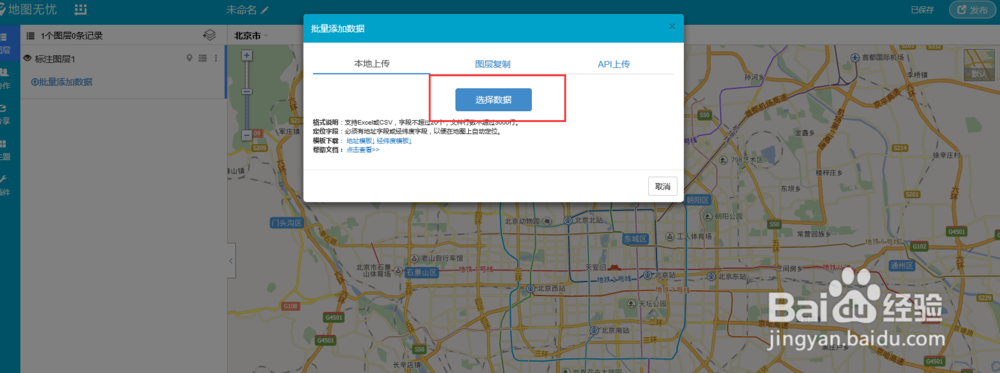Select the 标注图层1 layer row

click(x=123, y=59)
